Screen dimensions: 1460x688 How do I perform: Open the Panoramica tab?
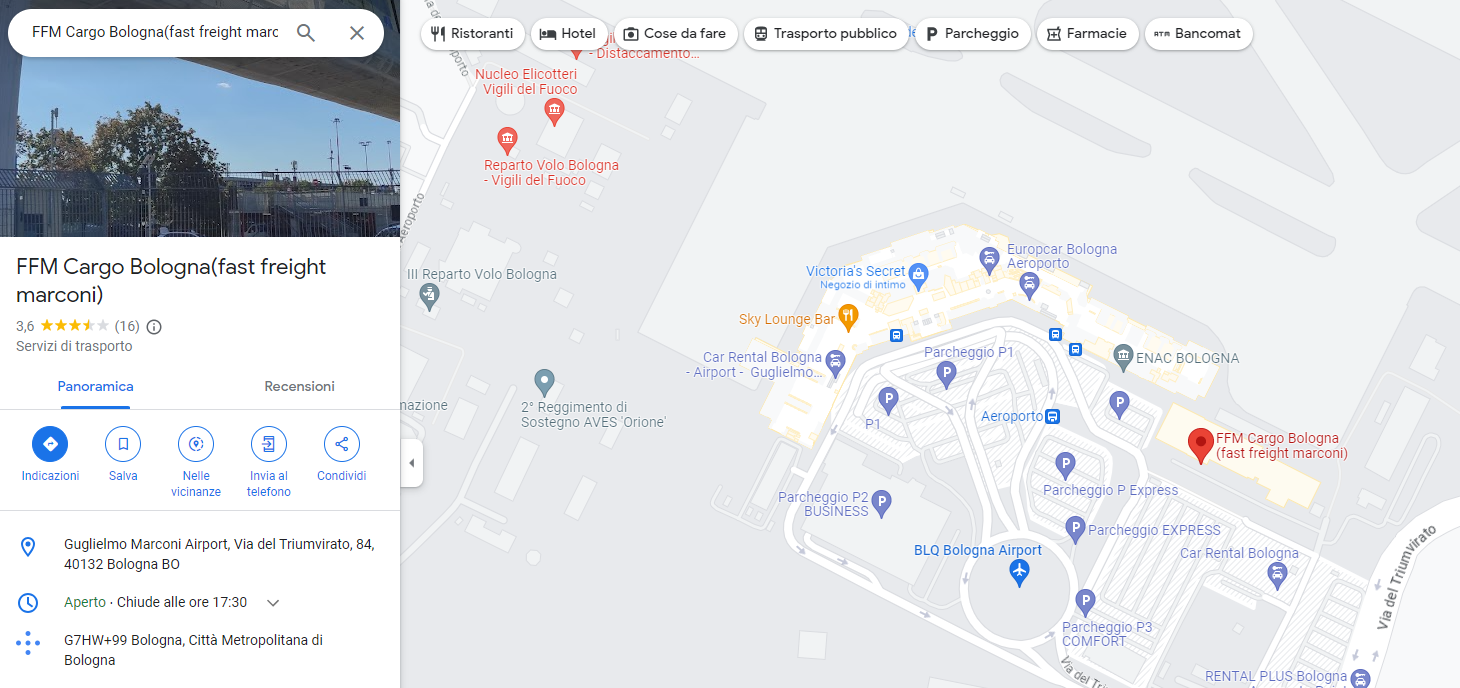tap(96, 386)
